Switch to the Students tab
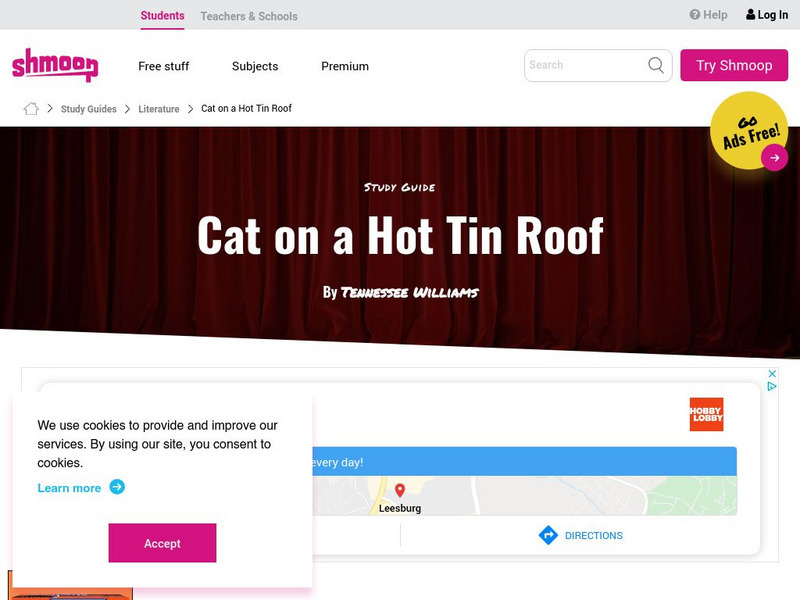The height and width of the screenshot is (600, 800). point(162,16)
